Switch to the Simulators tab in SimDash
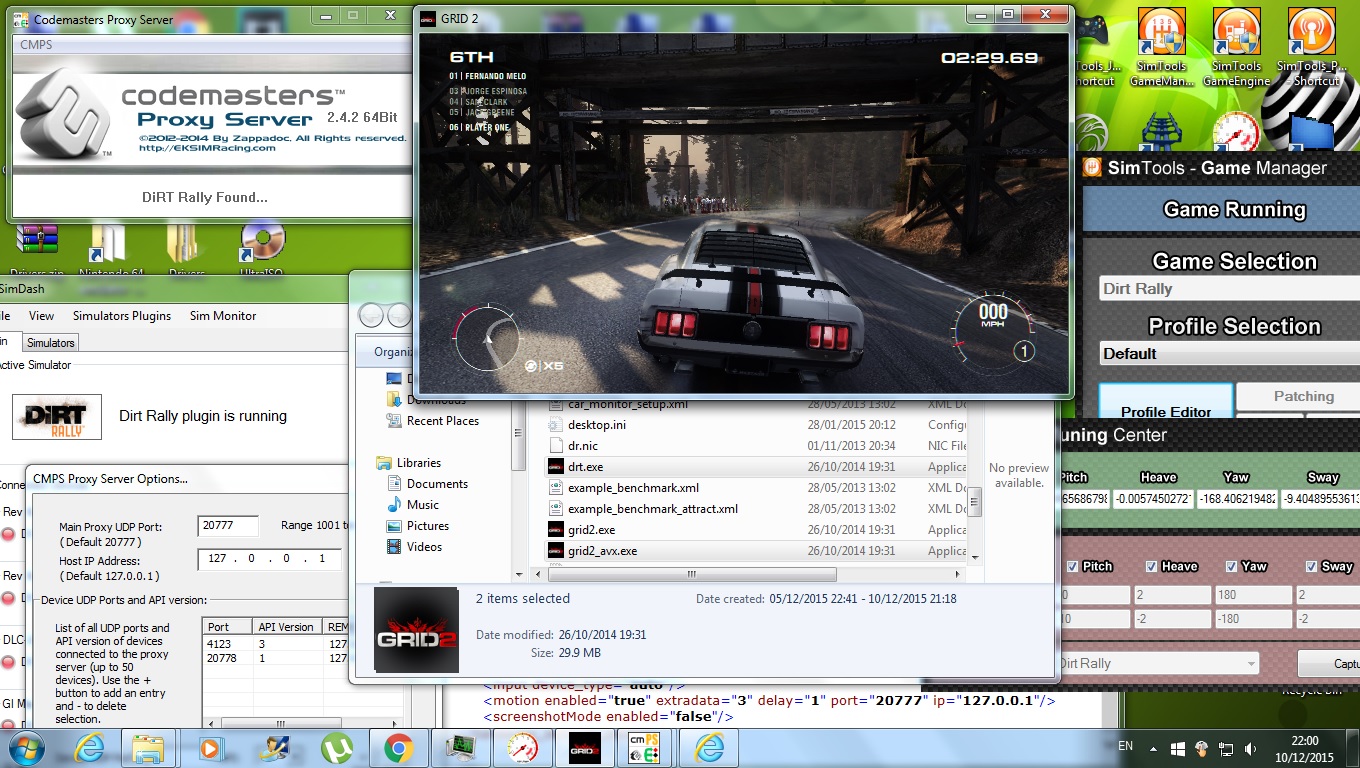This screenshot has height=768, width=1360. tap(50, 343)
